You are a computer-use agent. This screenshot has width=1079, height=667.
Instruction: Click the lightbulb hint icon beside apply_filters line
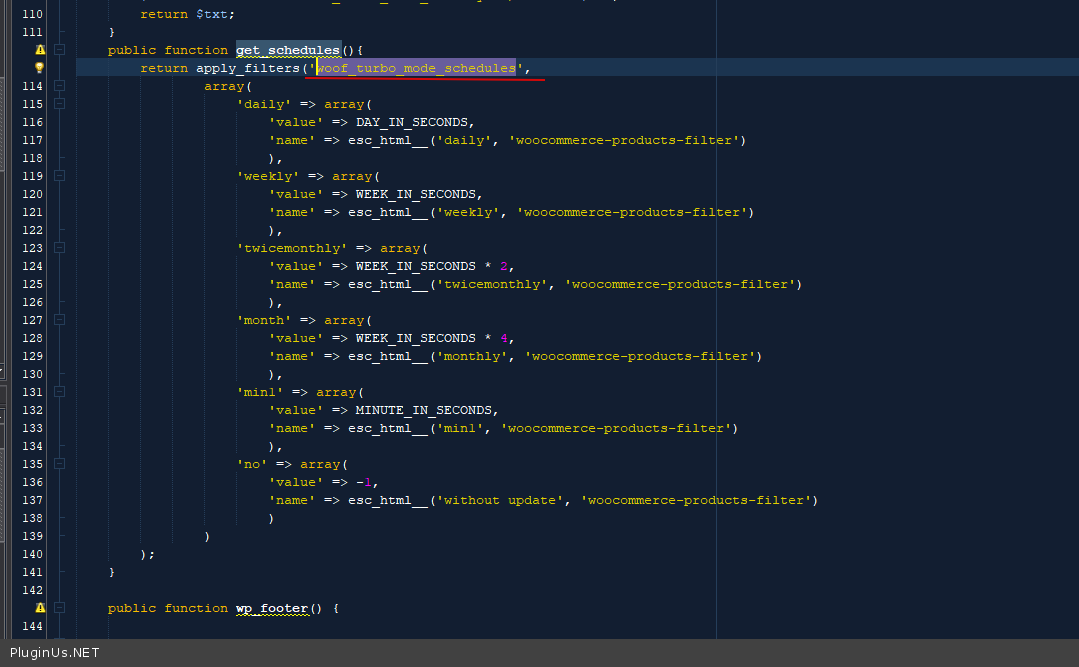click(39, 67)
